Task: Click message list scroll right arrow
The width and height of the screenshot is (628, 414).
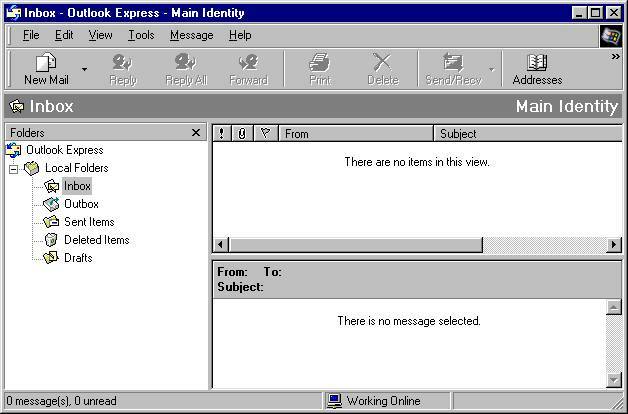Action: click(x=614, y=244)
